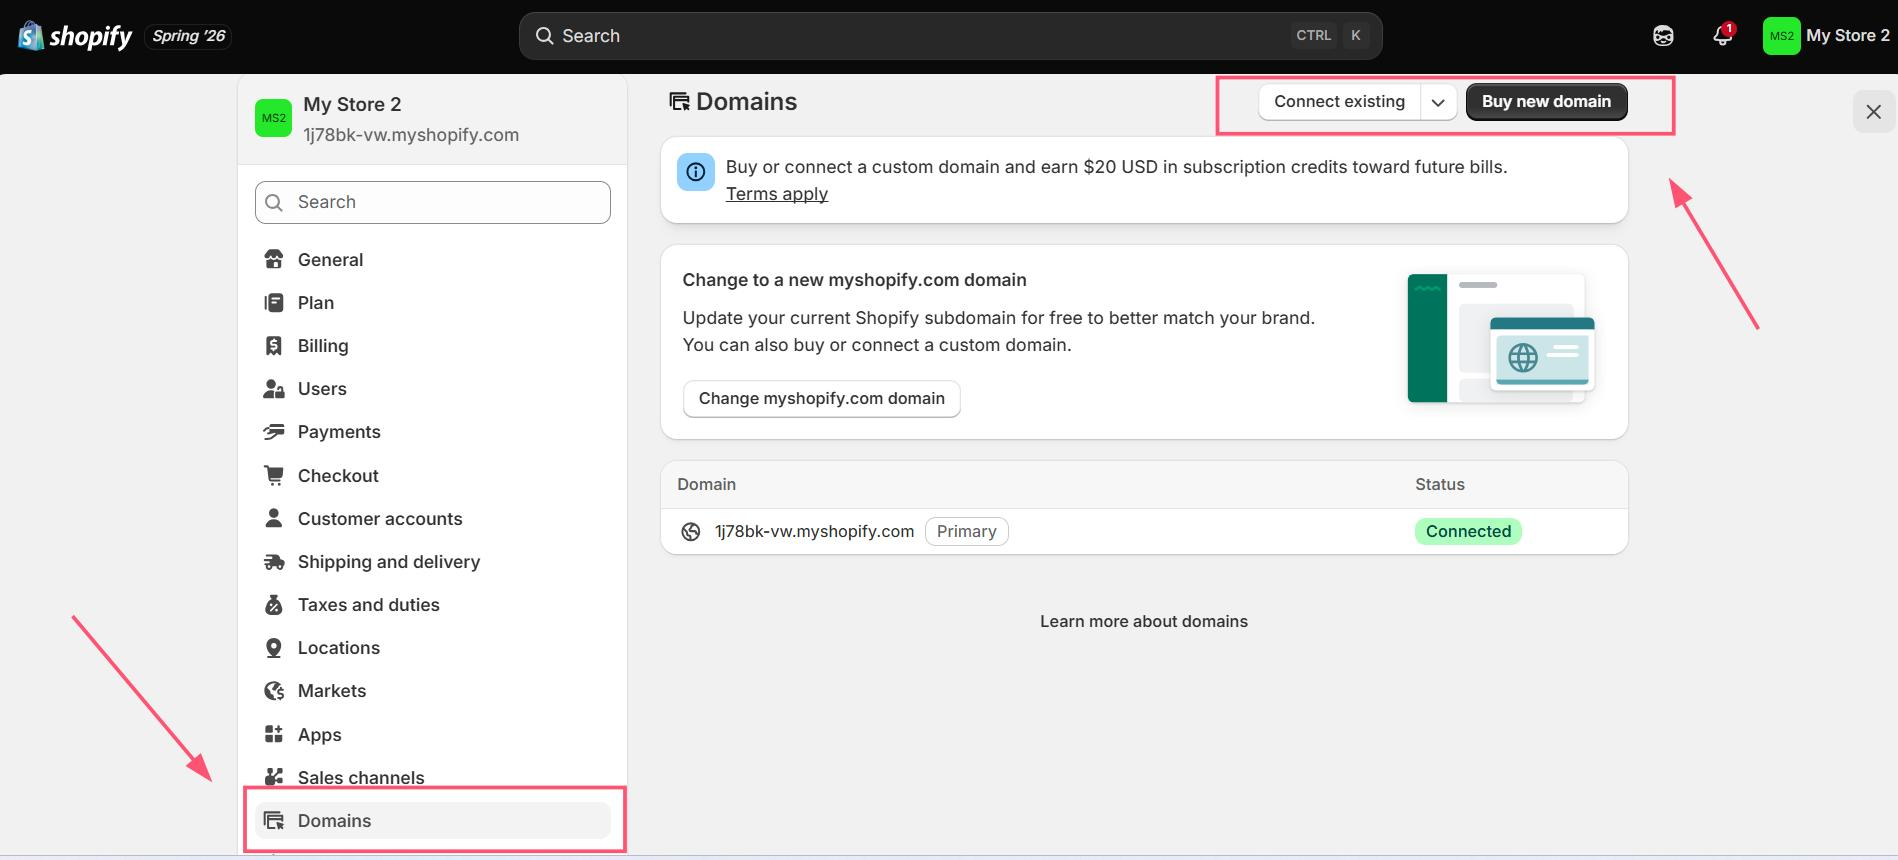
Task: Click the Shopify logo
Action: 75,36
